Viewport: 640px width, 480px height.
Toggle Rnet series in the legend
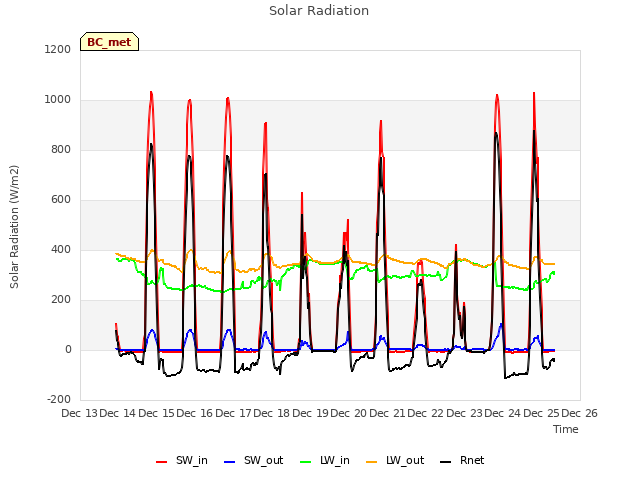[x=462, y=460]
